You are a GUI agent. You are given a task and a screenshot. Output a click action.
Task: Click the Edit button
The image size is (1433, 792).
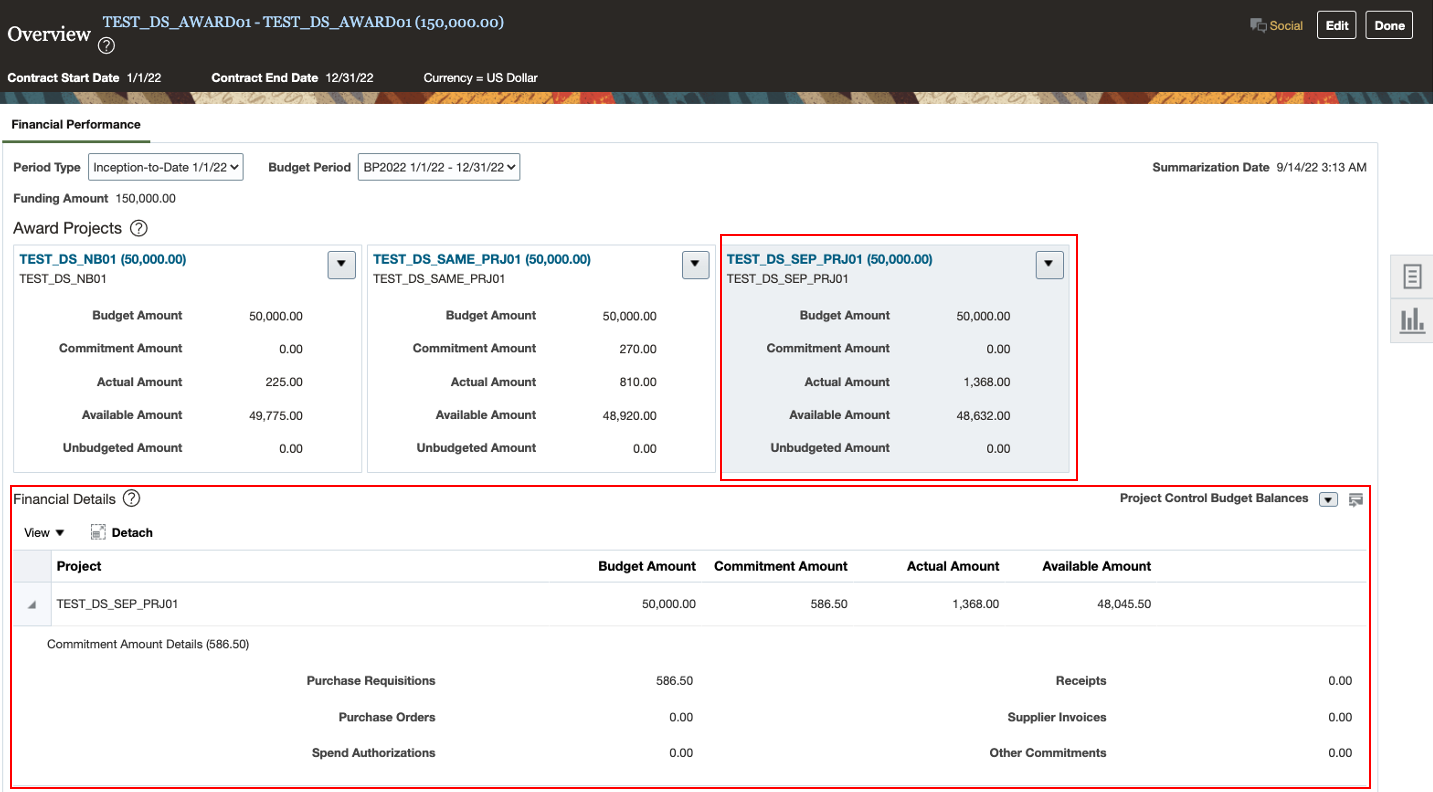pyautogui.click(x=1337, y=26)
